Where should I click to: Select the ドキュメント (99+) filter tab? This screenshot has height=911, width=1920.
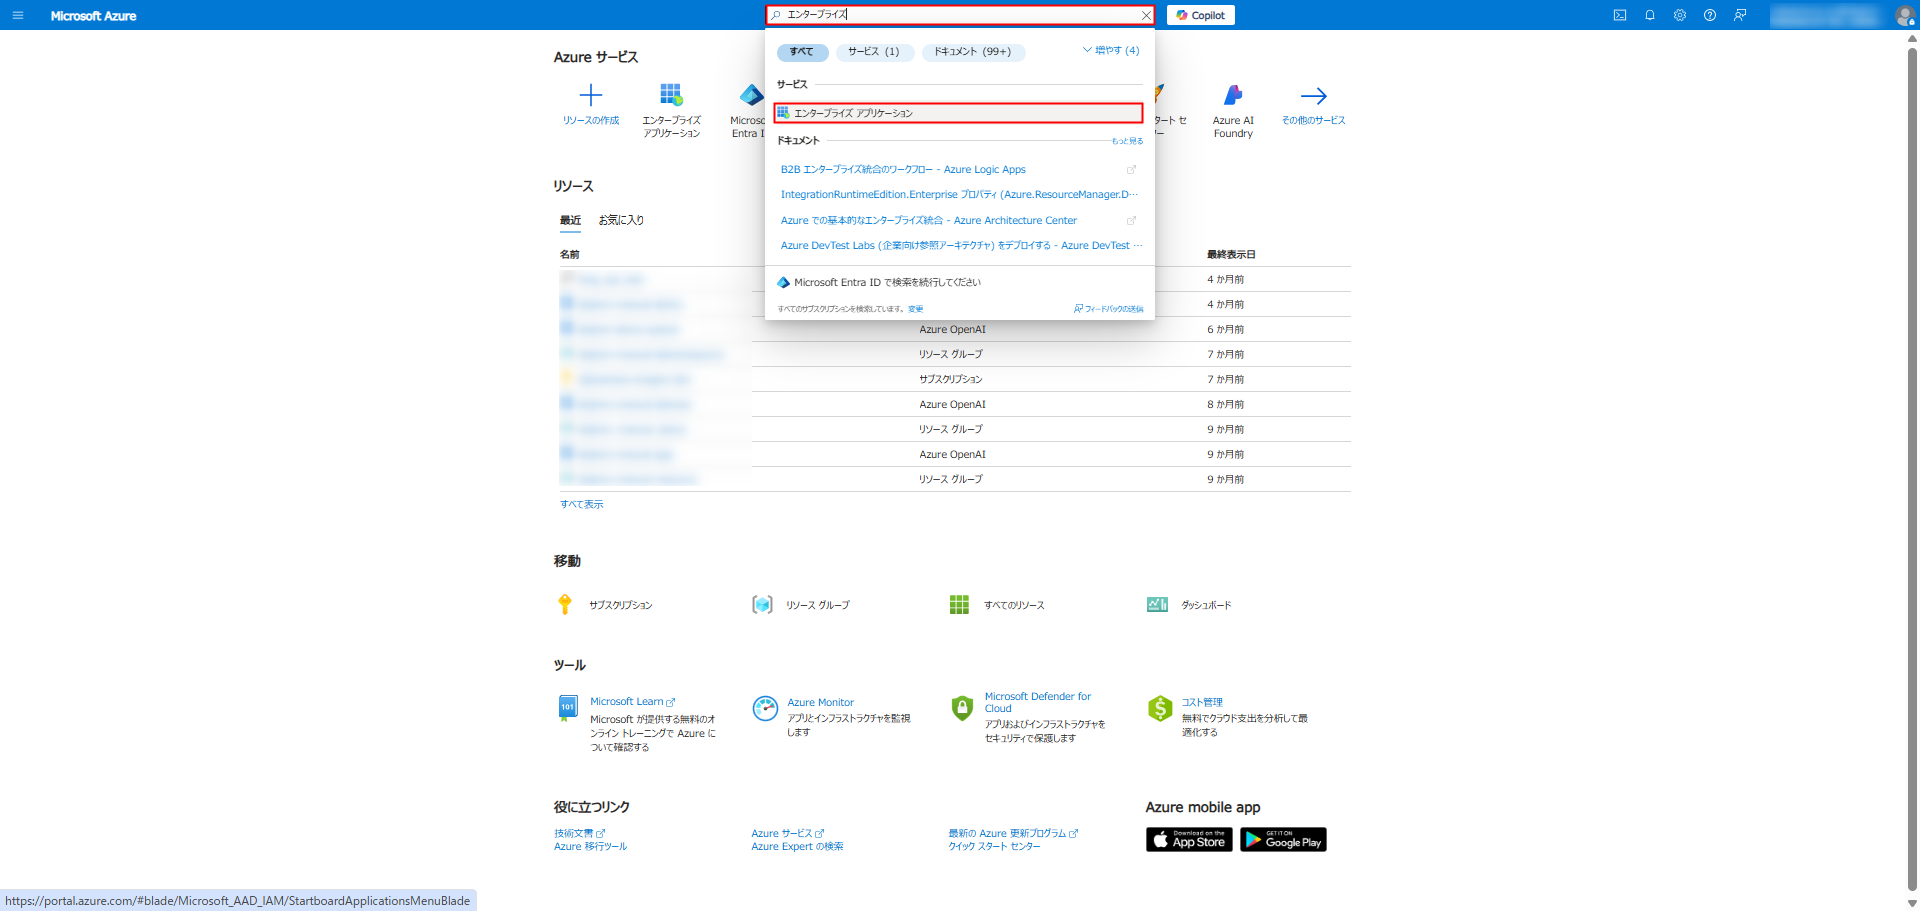tap(973, 52)
